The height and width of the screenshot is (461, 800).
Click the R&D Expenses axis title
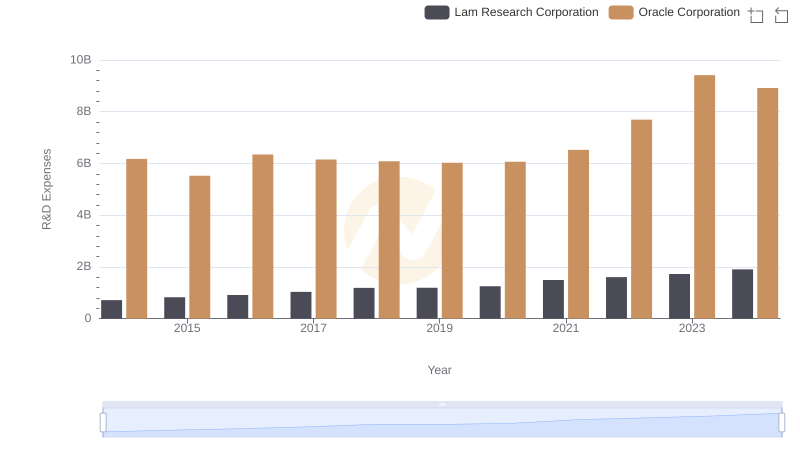coord(46,189)
